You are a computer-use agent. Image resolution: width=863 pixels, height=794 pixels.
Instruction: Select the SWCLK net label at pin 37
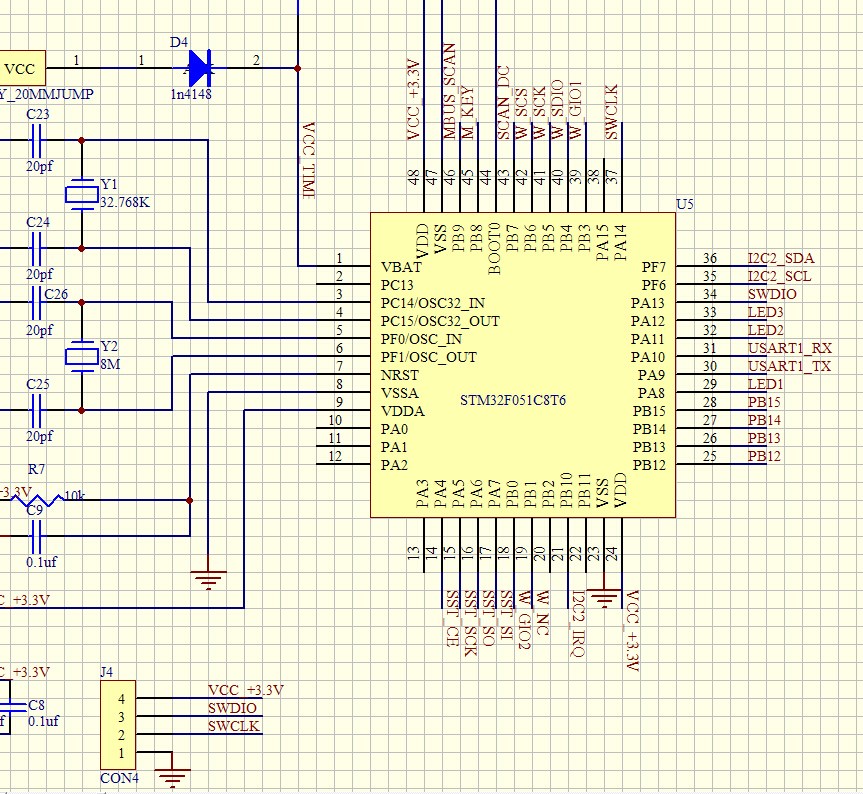point(611,112)
